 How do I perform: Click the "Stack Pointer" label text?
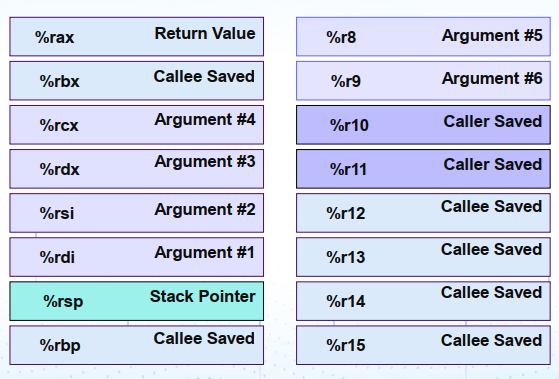click(x=202, y=296)
